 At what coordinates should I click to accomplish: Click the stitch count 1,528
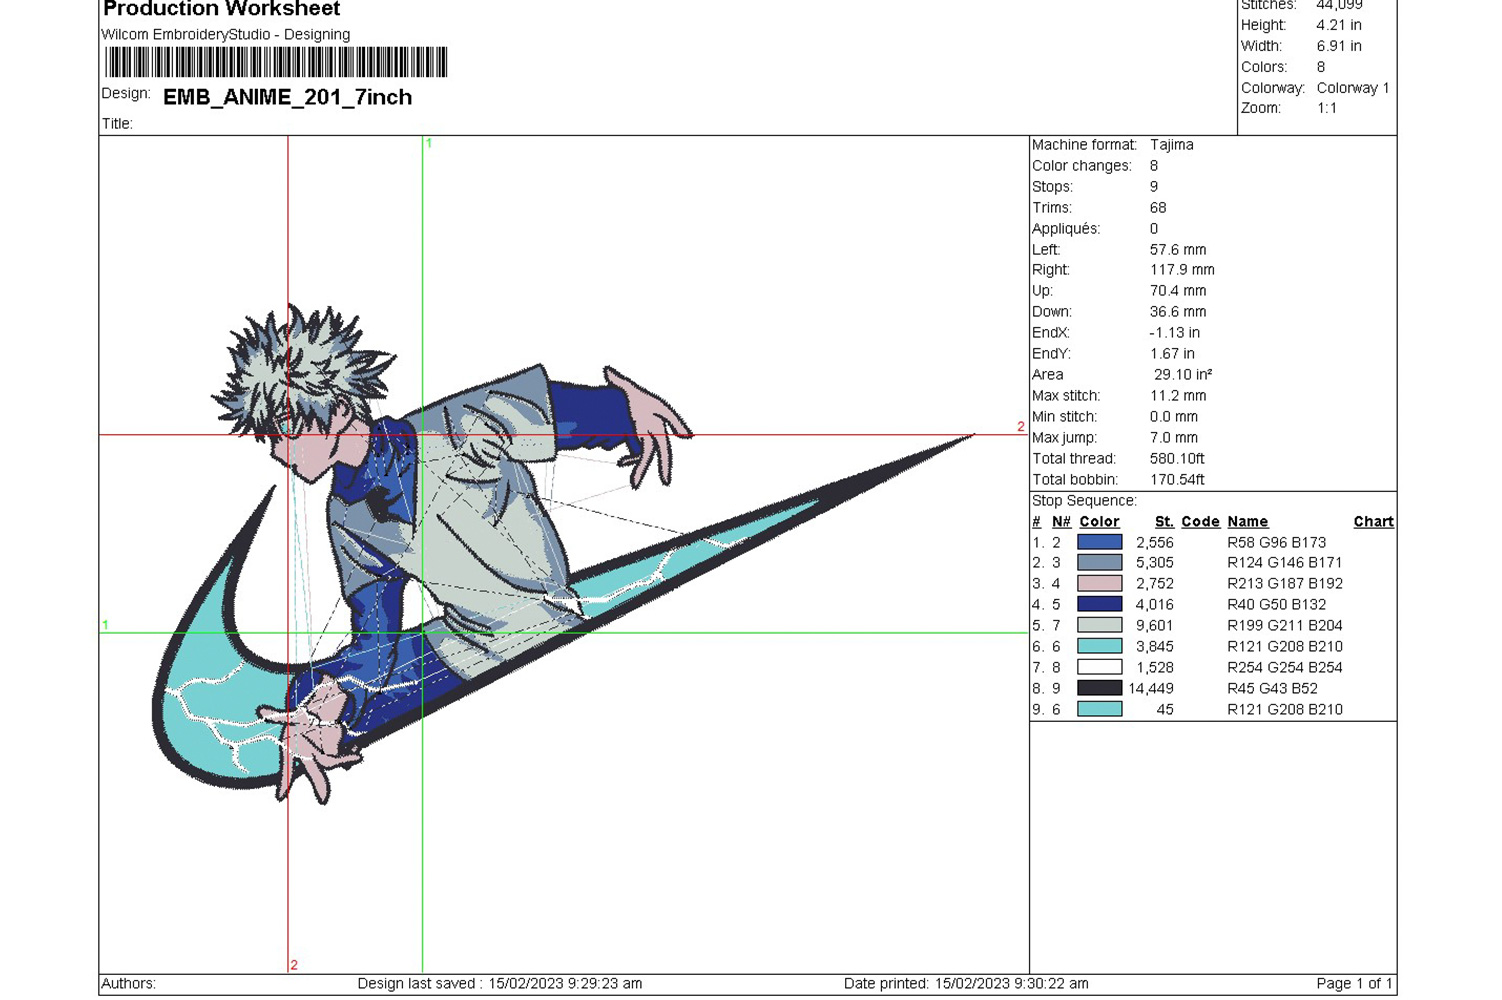(x=1155, y=668)
